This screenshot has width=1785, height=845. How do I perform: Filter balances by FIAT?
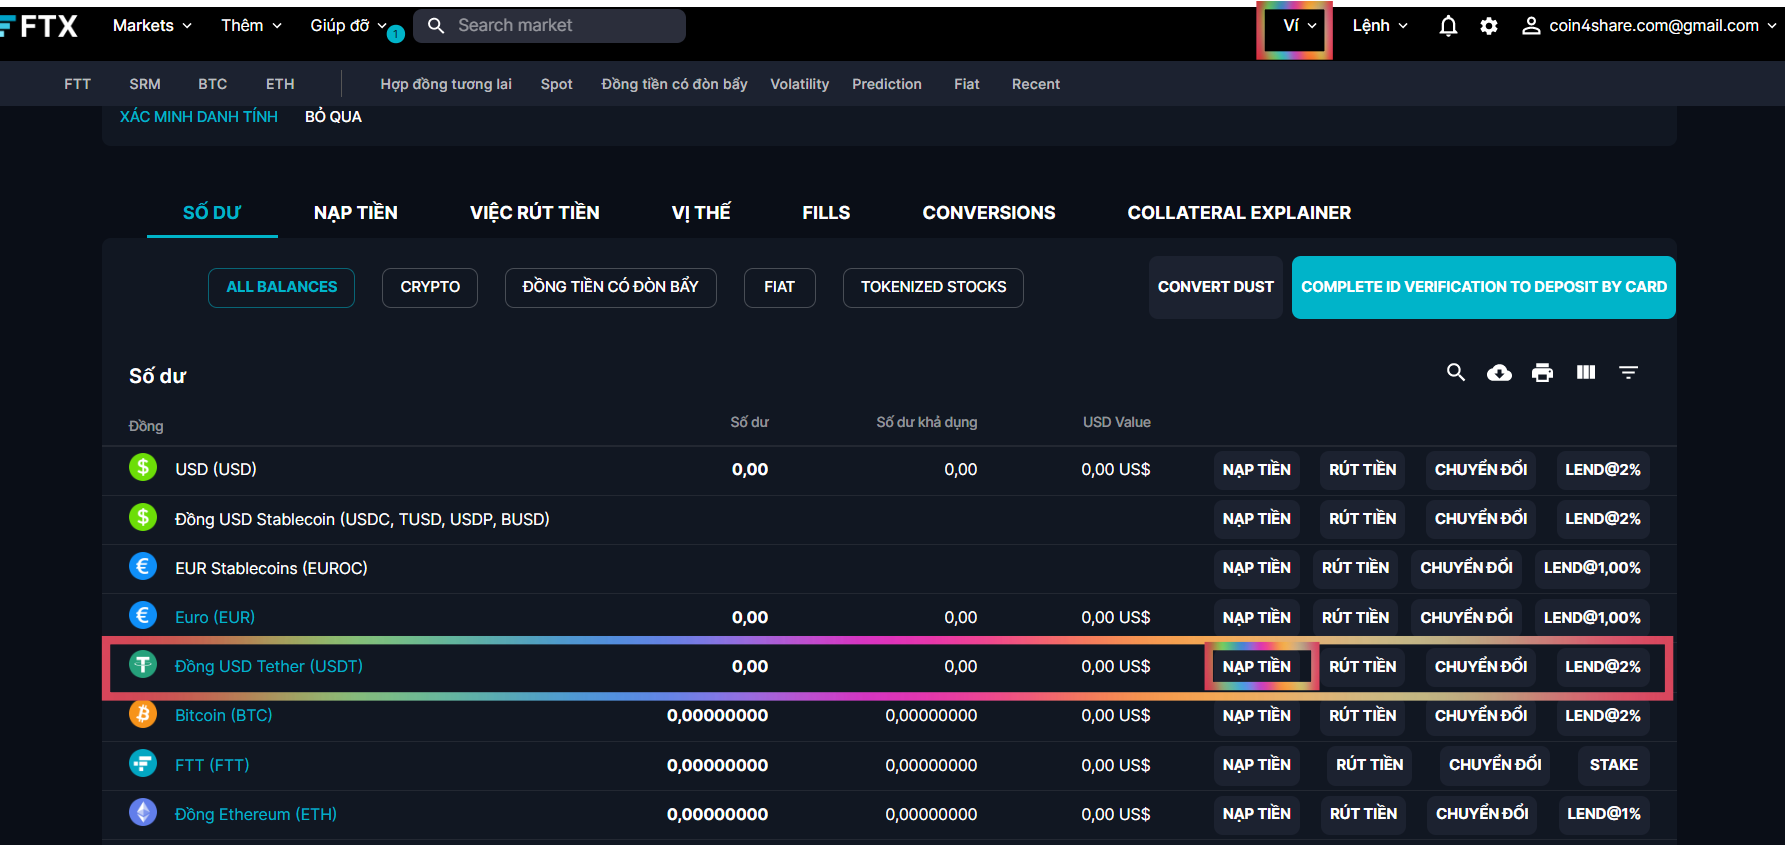(779, 287)
